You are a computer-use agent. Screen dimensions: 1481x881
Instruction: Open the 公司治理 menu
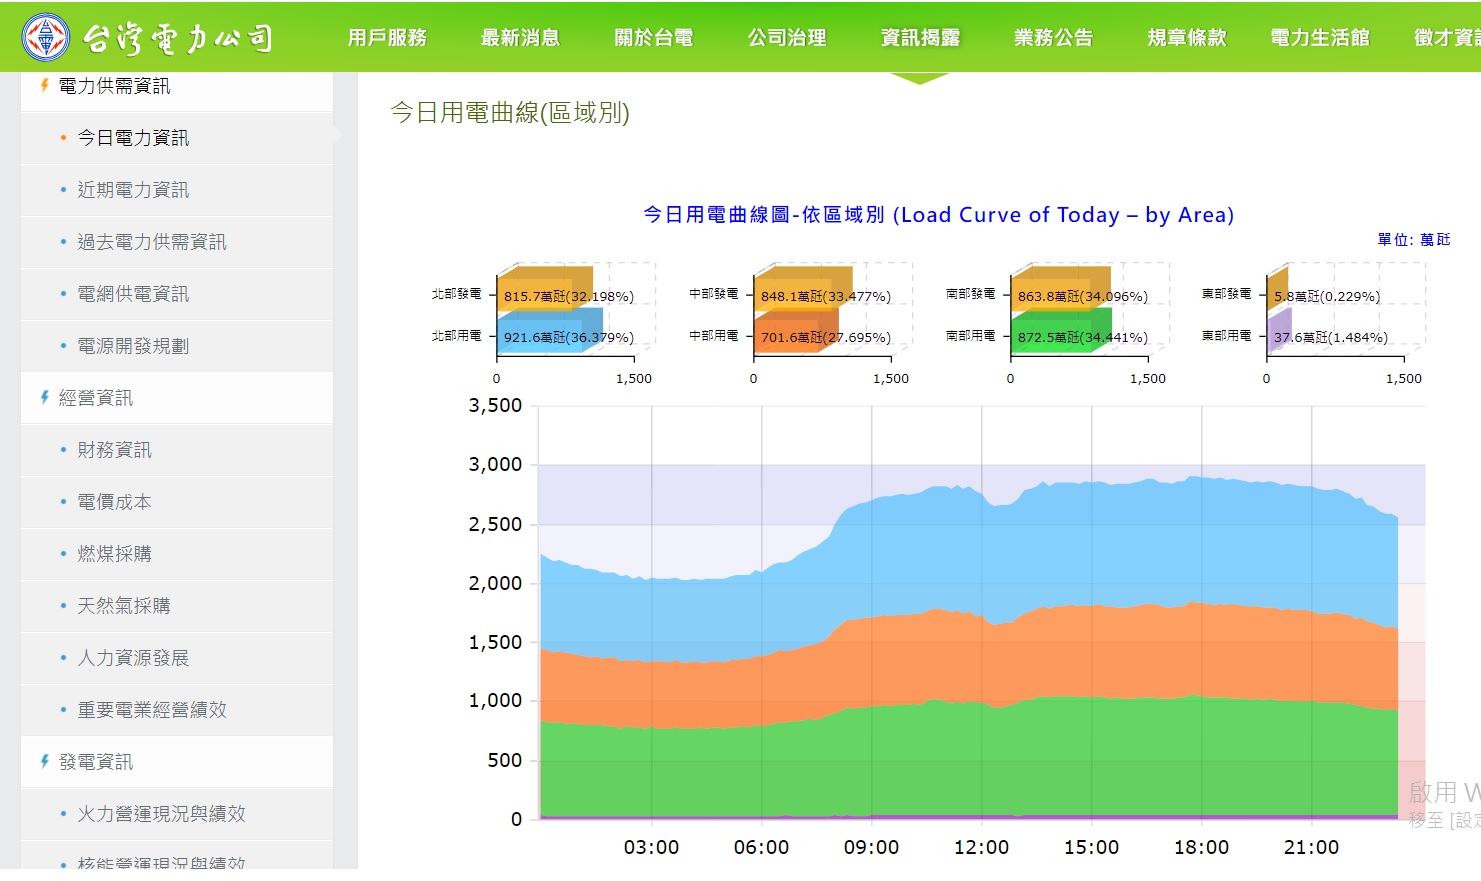787,37
